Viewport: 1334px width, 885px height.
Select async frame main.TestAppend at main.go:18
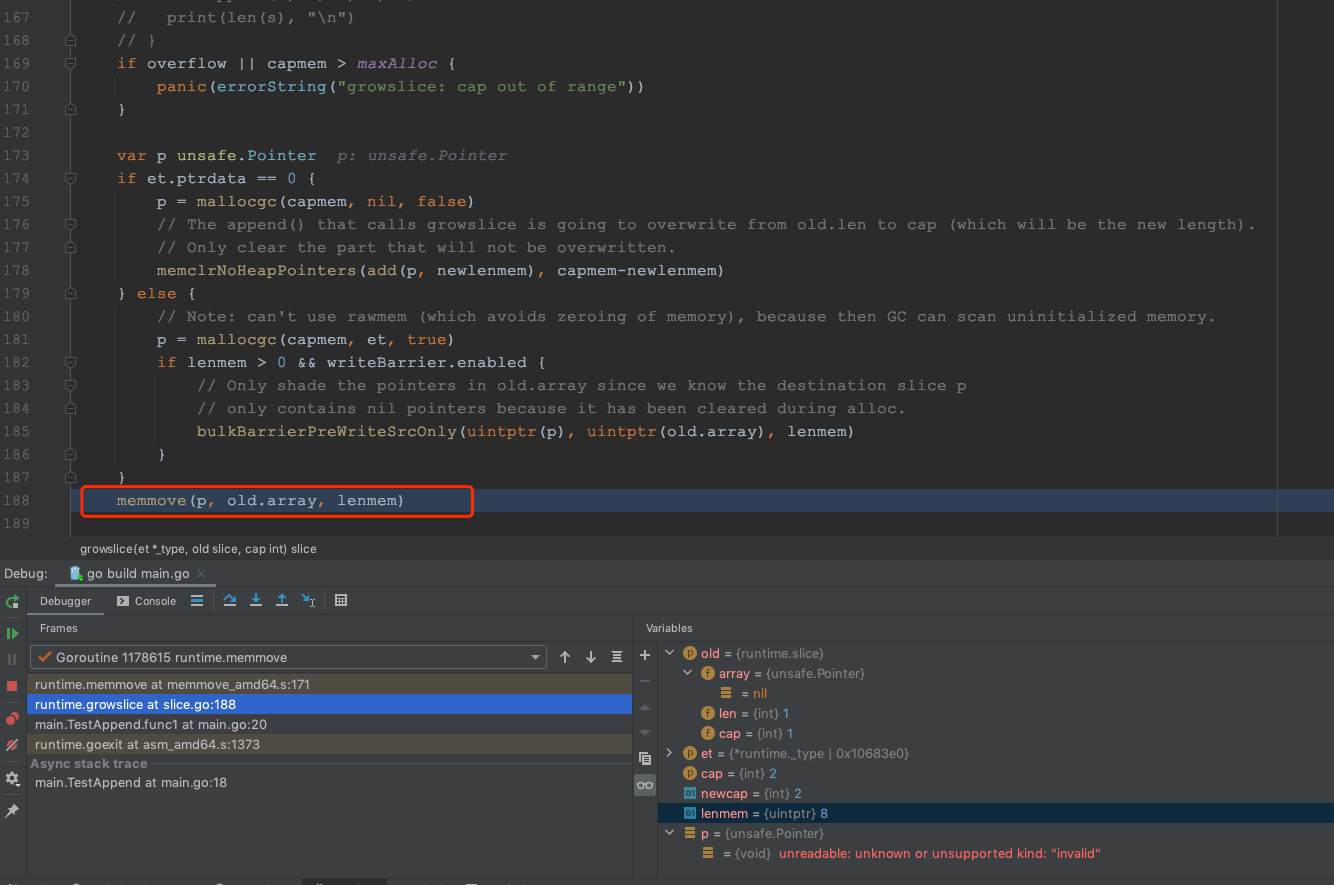(330, 782)
